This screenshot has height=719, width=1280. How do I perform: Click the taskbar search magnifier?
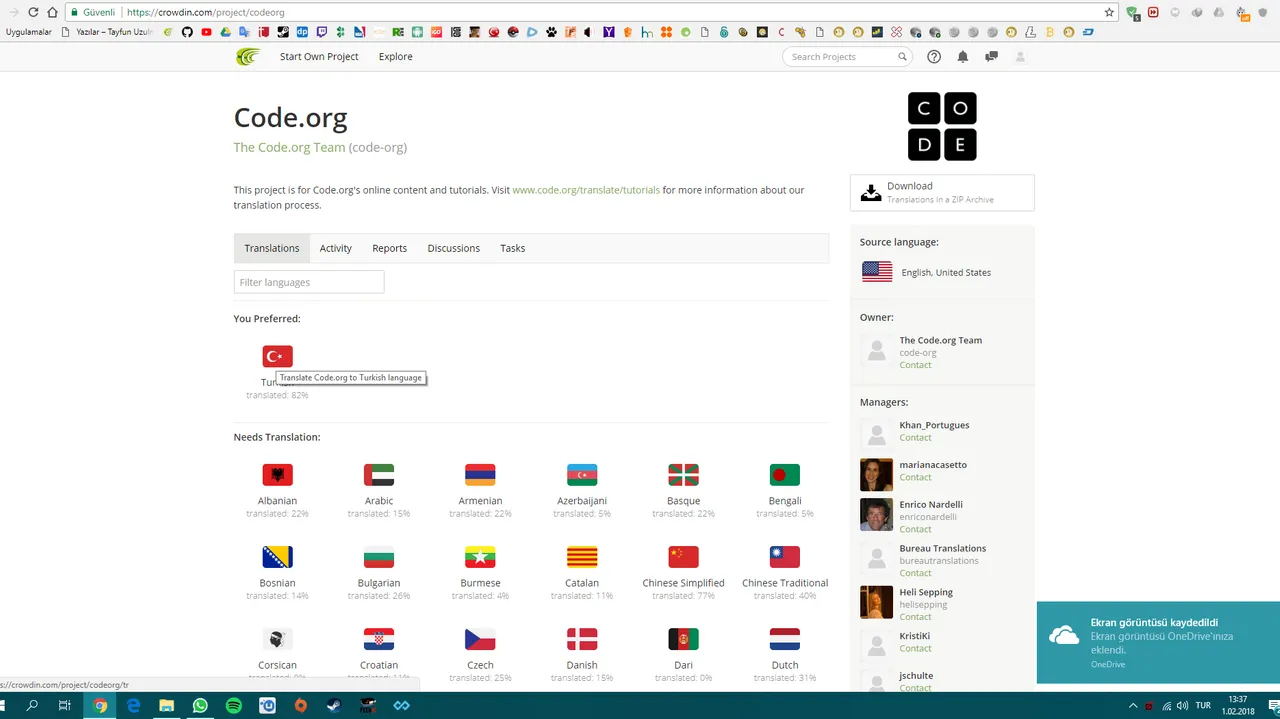(x=32, y=705)
